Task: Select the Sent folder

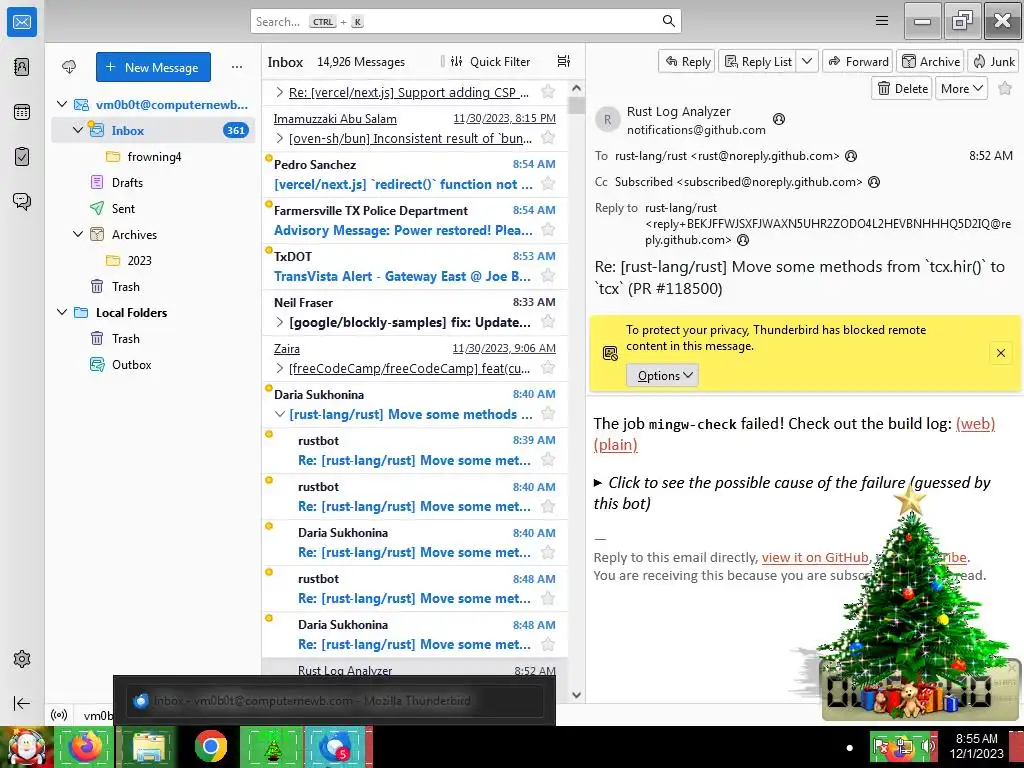Action: coord(123,208)
